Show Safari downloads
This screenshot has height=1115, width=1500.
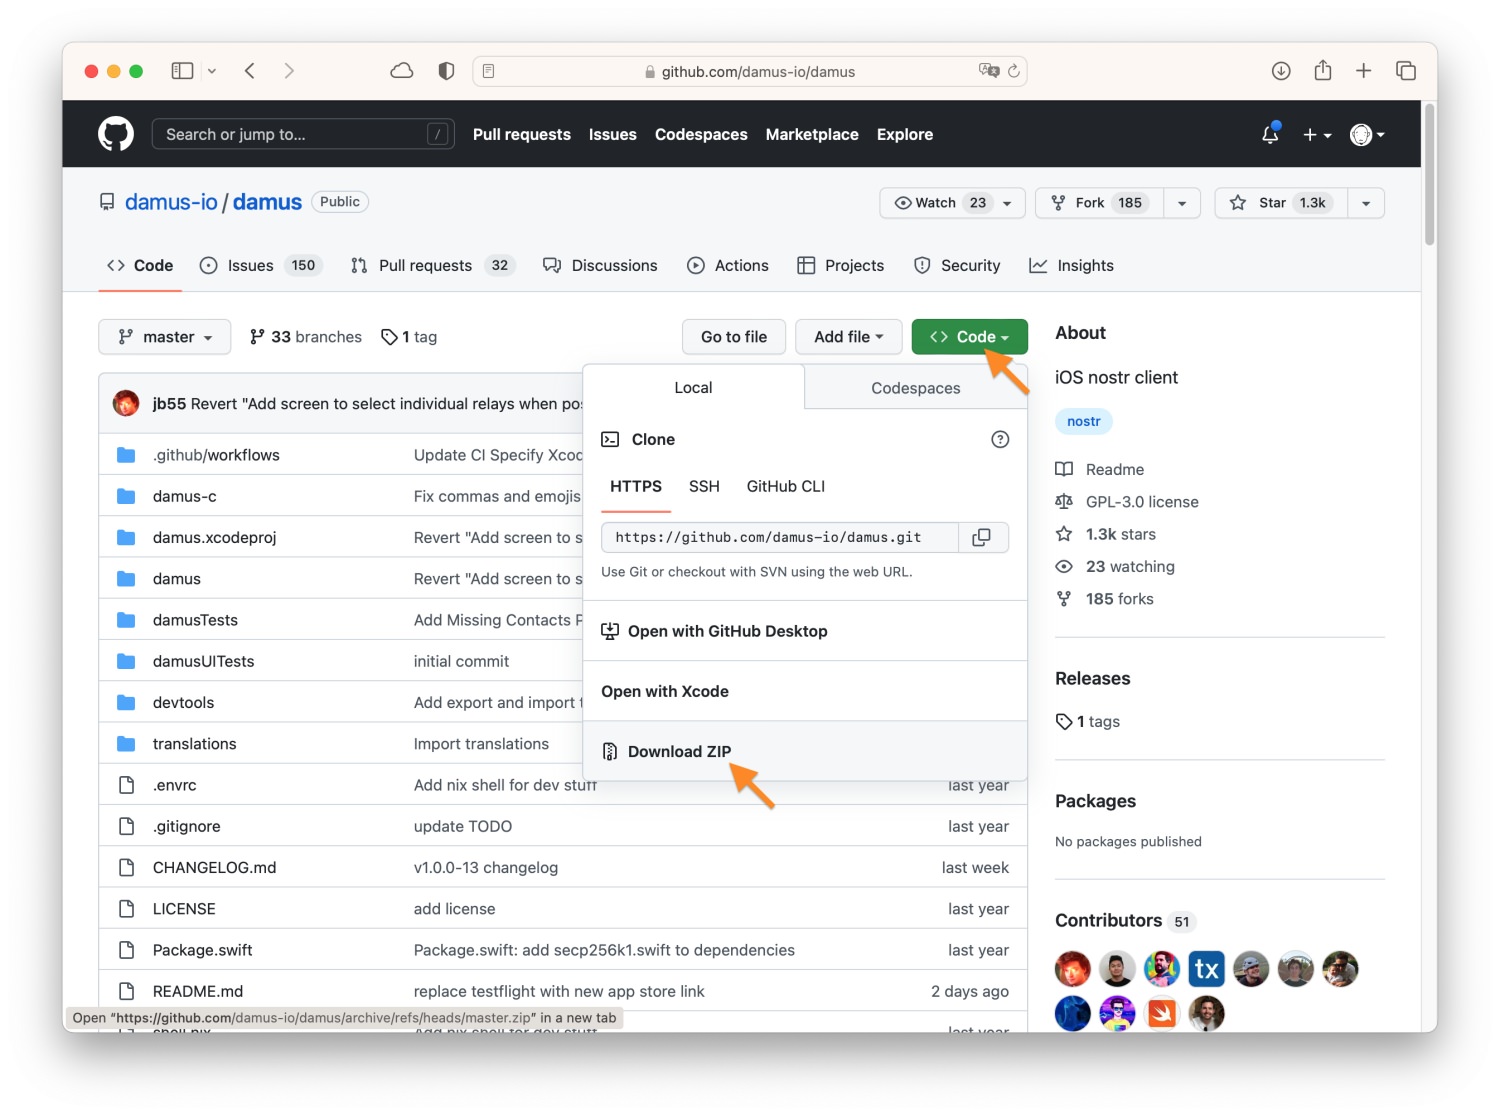pos(1281,71)
